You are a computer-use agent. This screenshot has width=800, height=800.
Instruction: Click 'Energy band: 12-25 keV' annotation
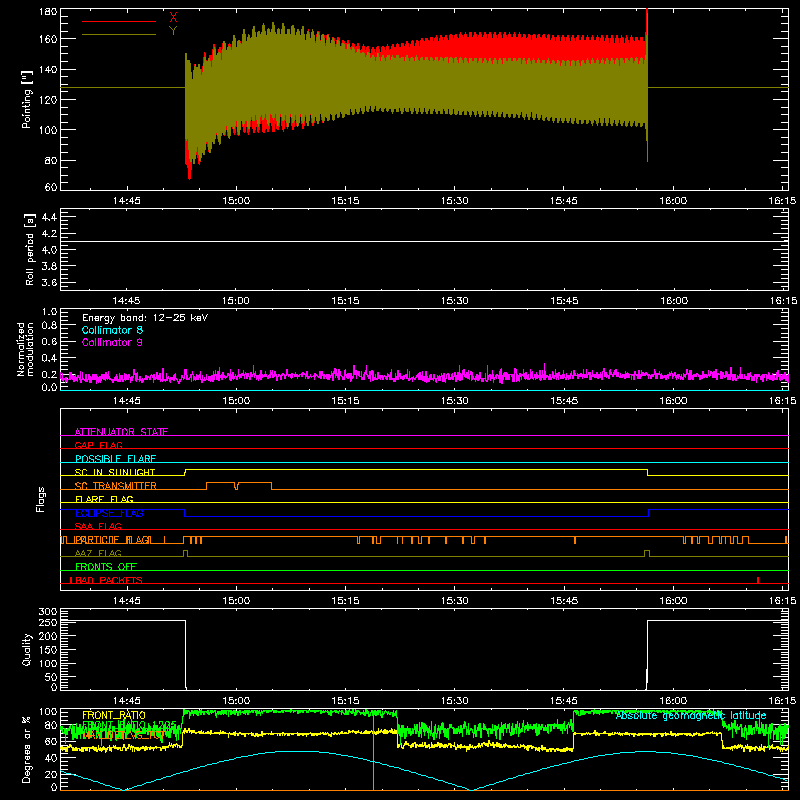tap(145, 317)
